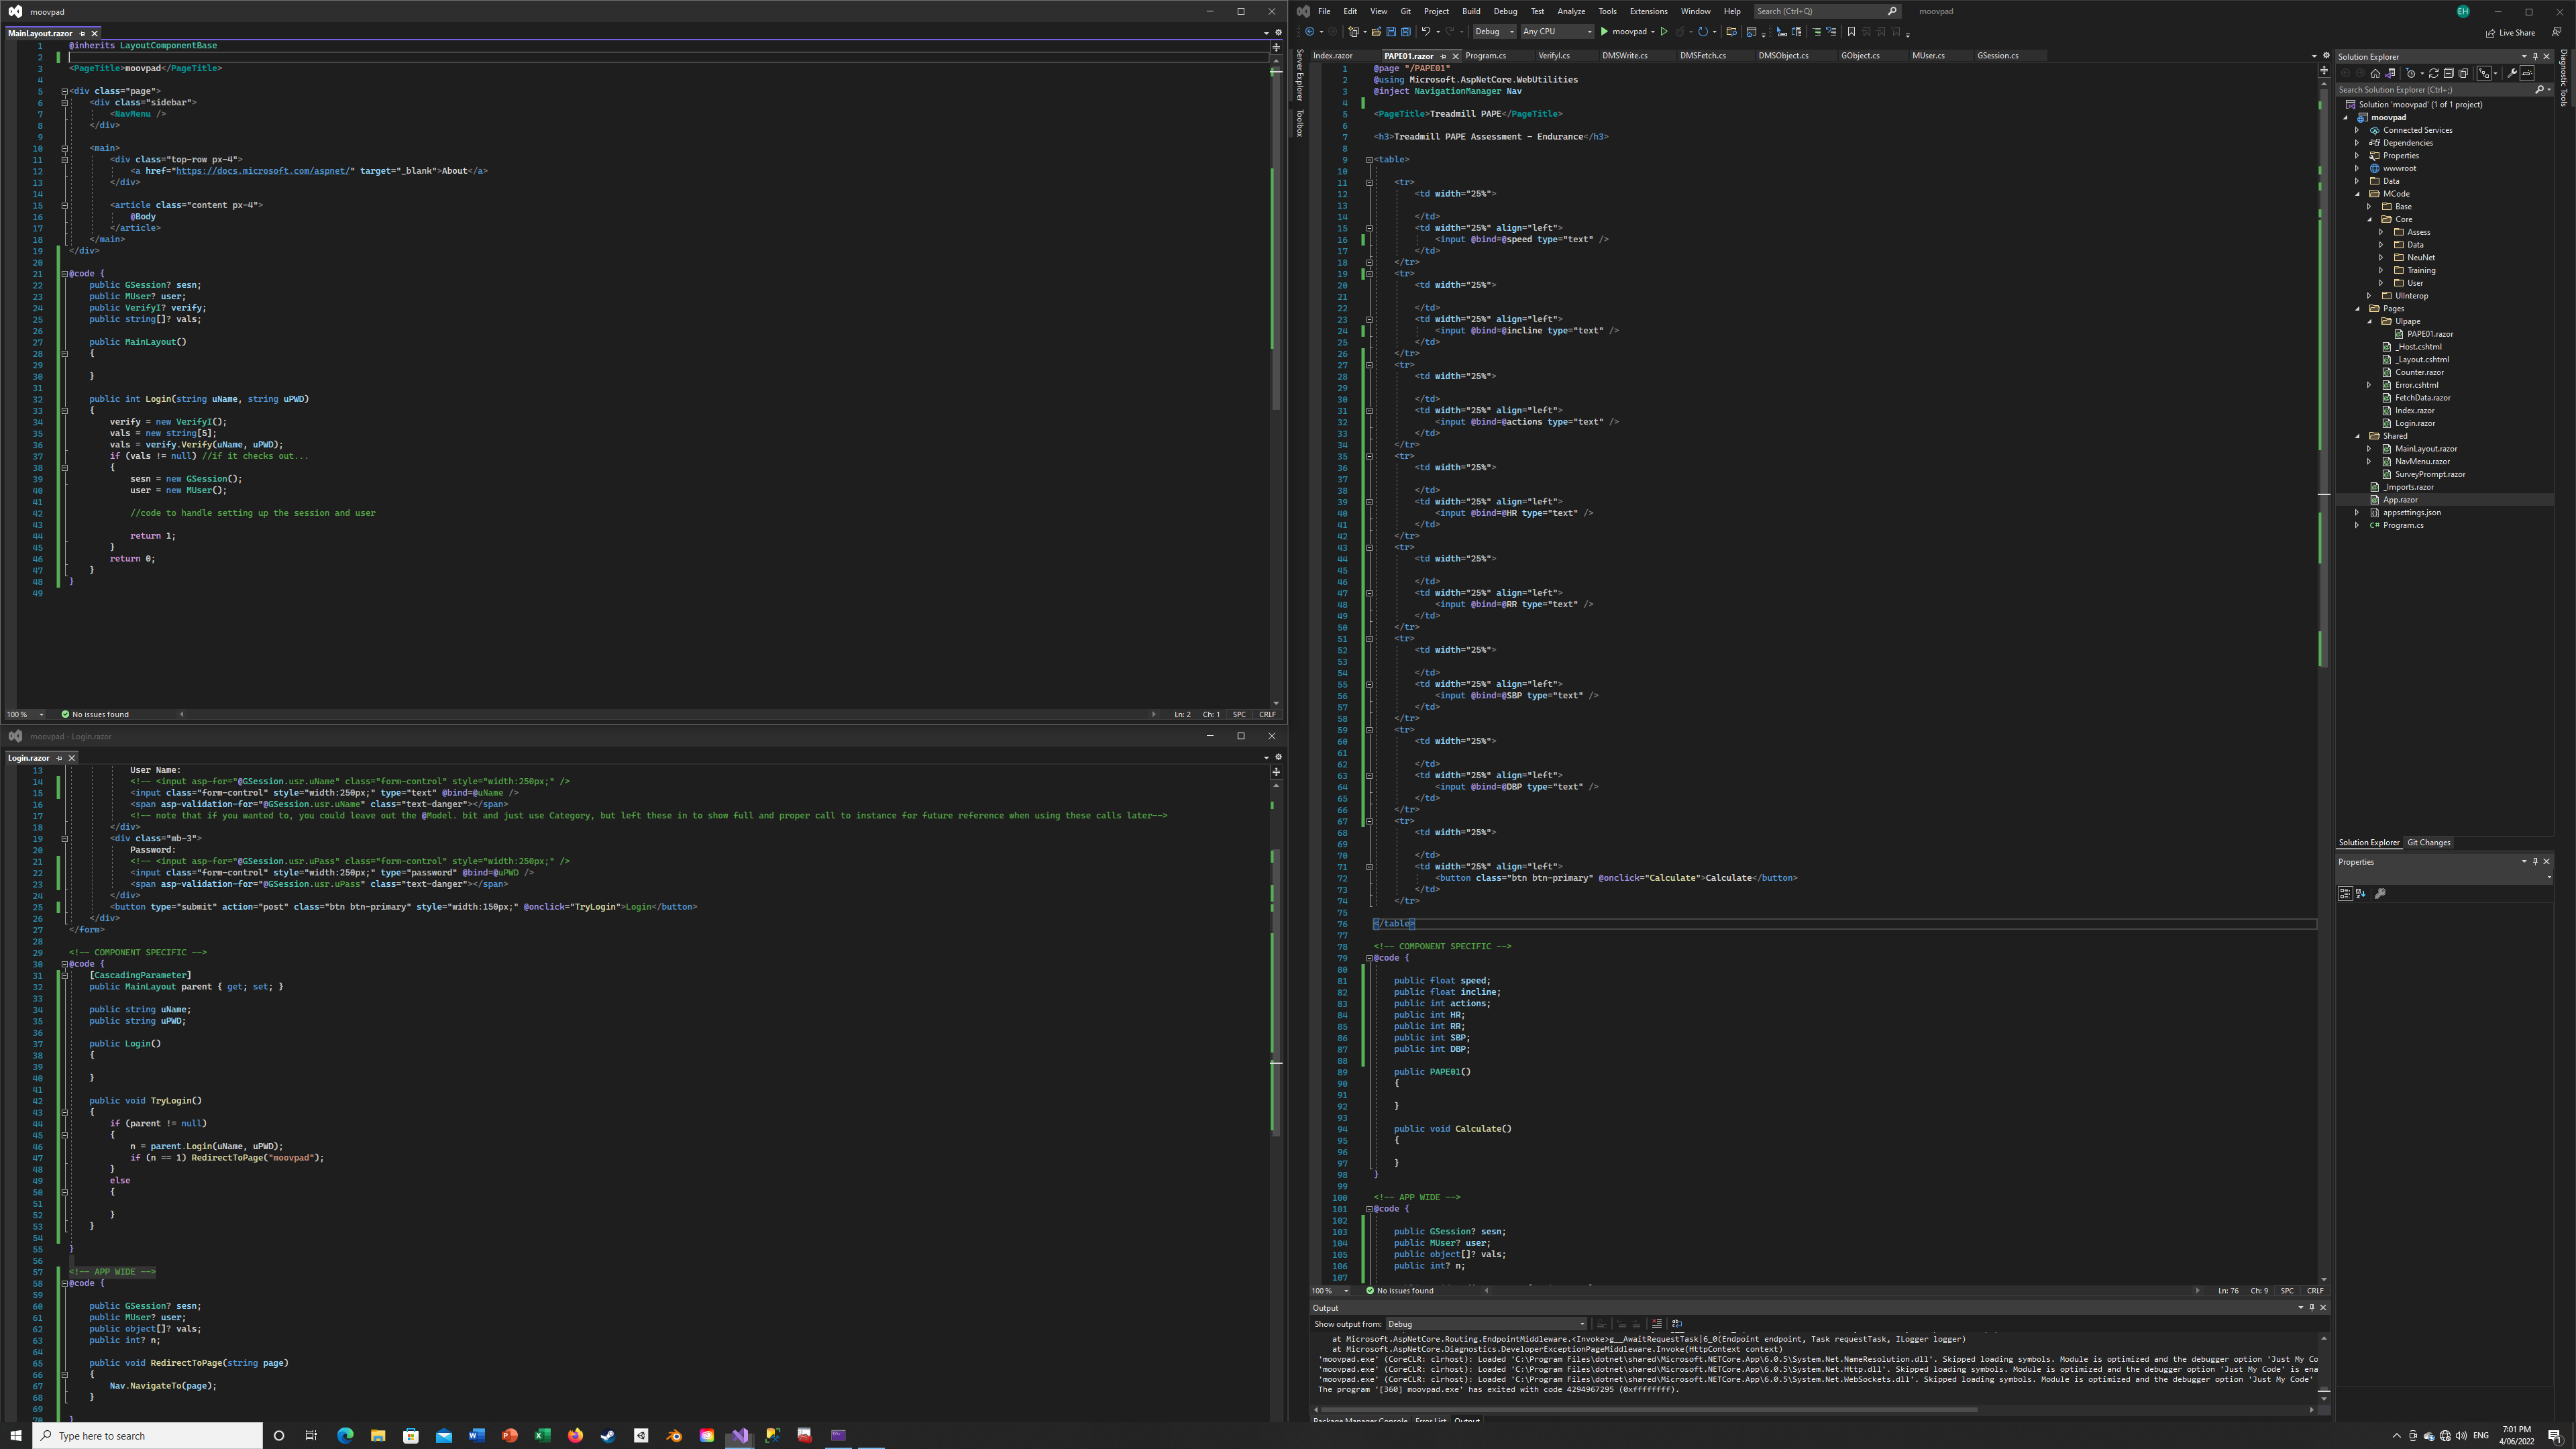The image size is (2576, 1449).
Task: Click the Live Share button
Action: pyautogui.click(x=2510, y=32)
